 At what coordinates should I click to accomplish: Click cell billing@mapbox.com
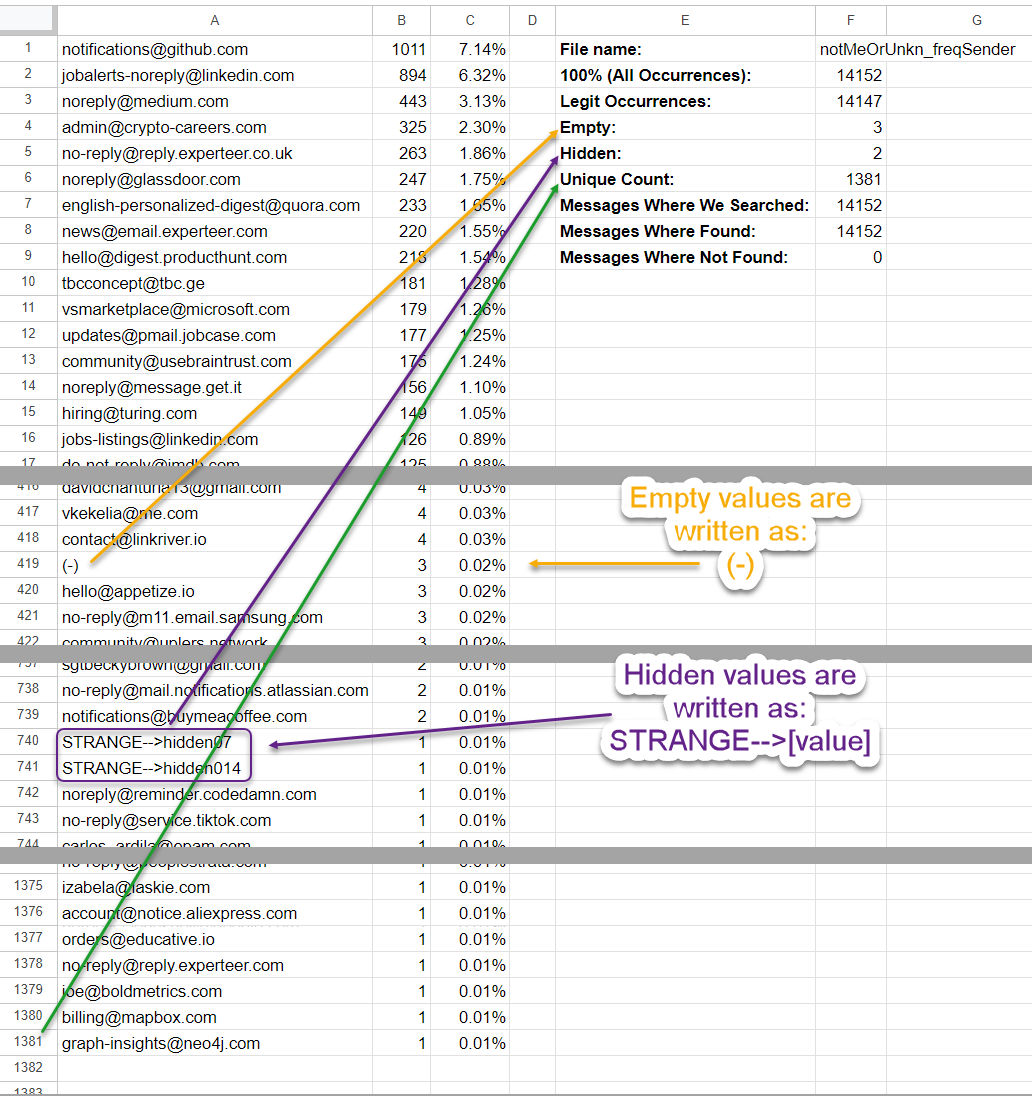215,1017
